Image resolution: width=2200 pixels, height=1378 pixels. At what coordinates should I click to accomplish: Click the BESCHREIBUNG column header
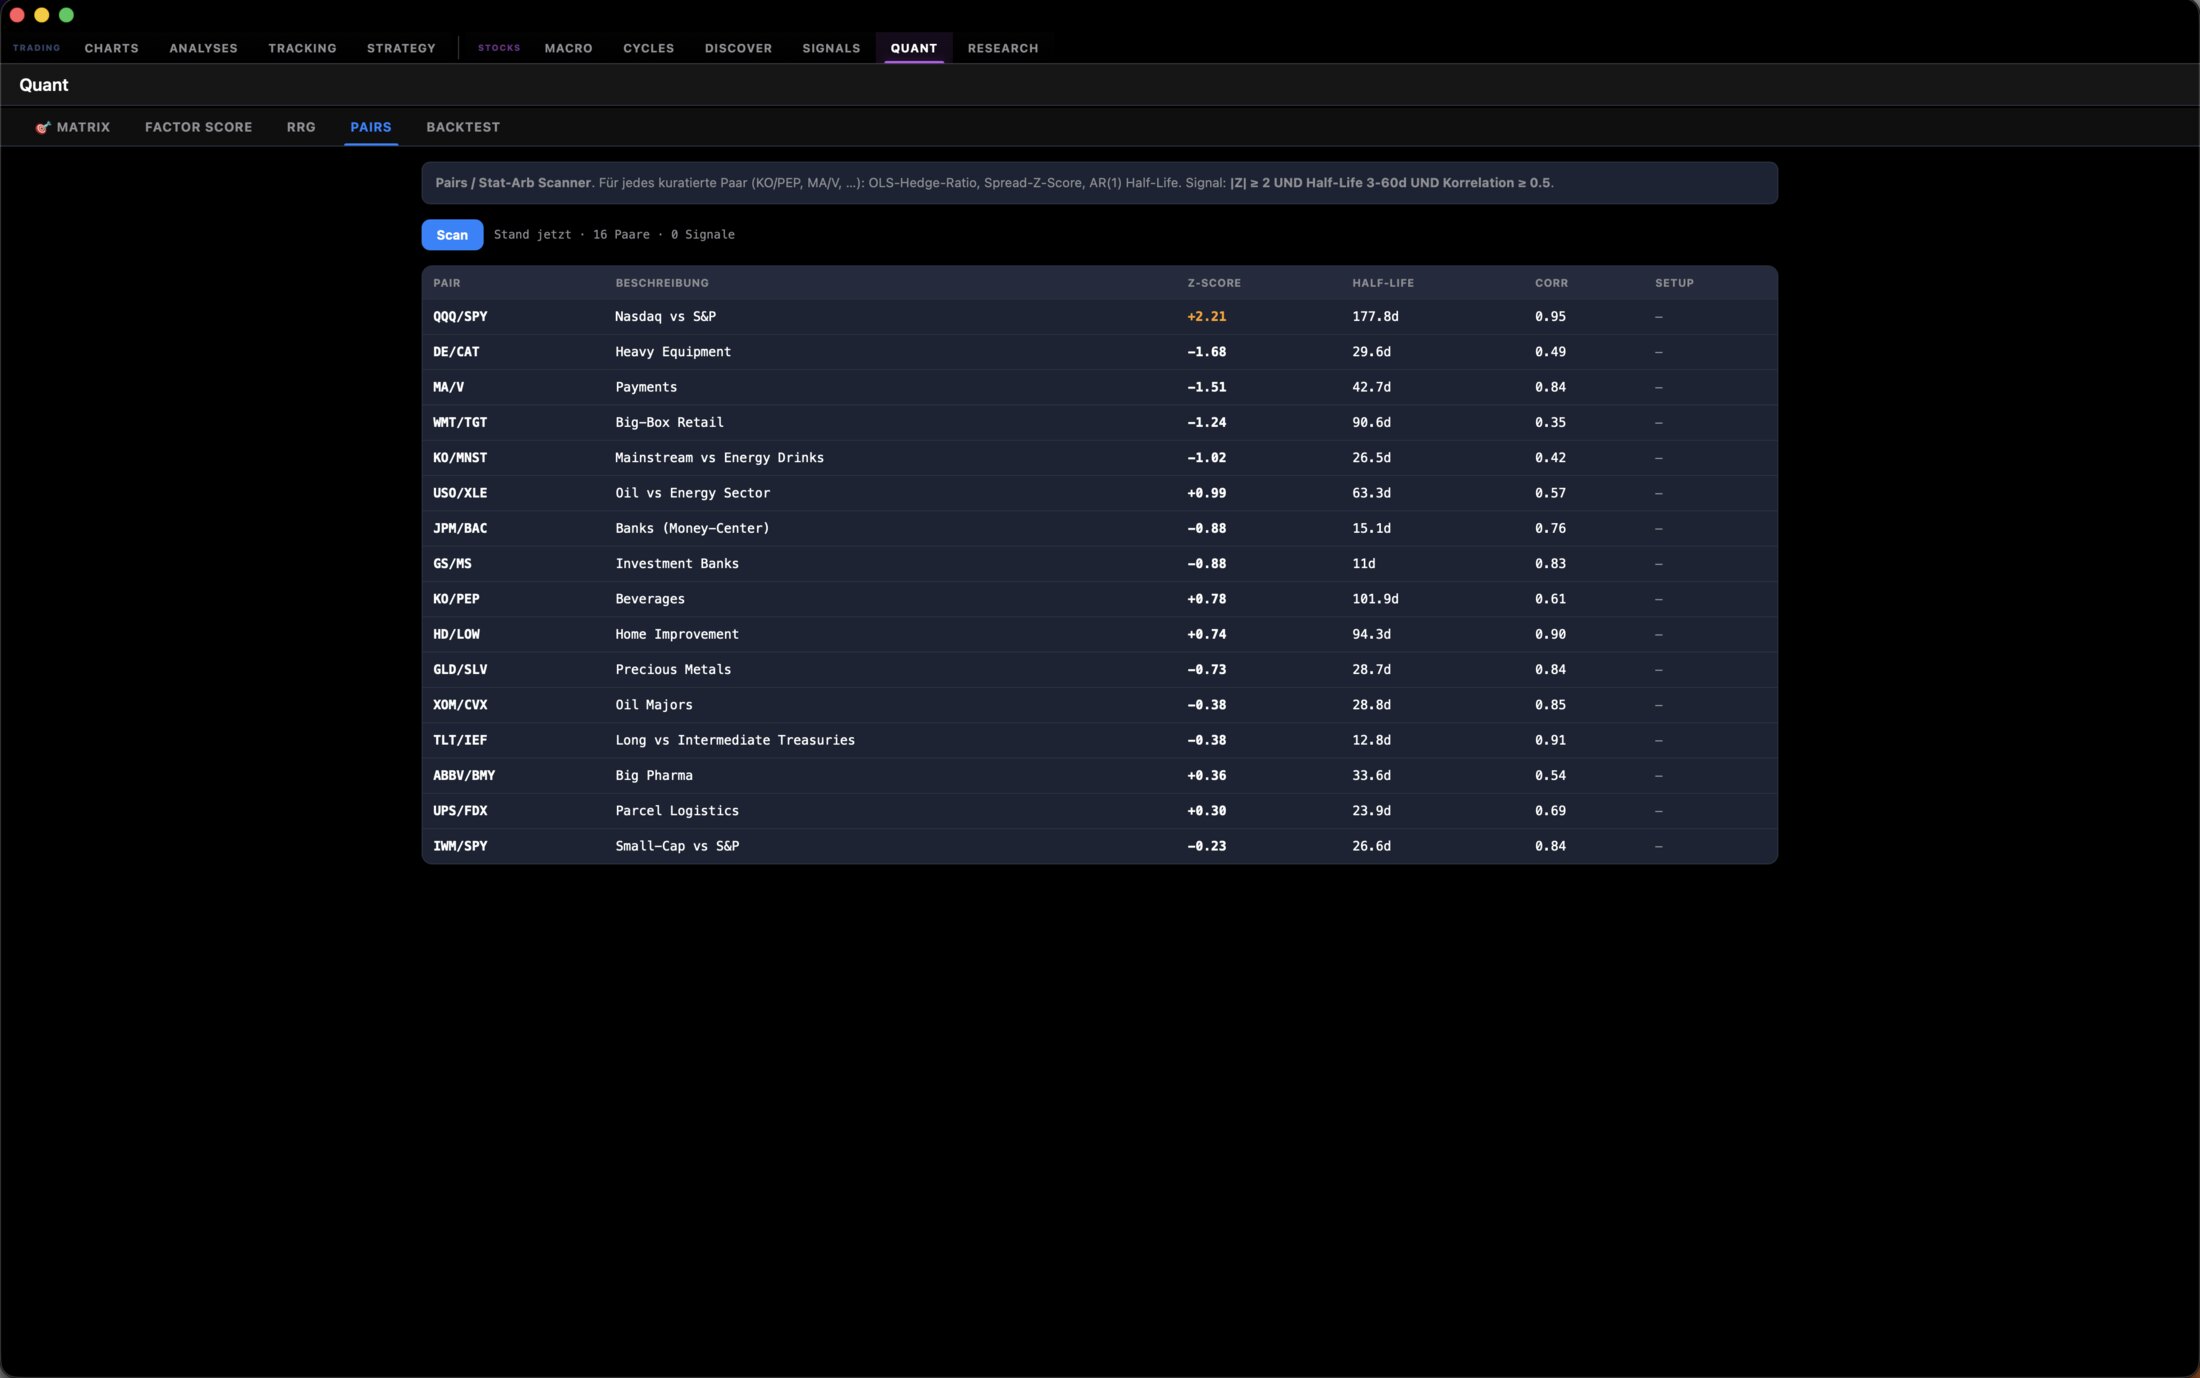coord(662,283)
